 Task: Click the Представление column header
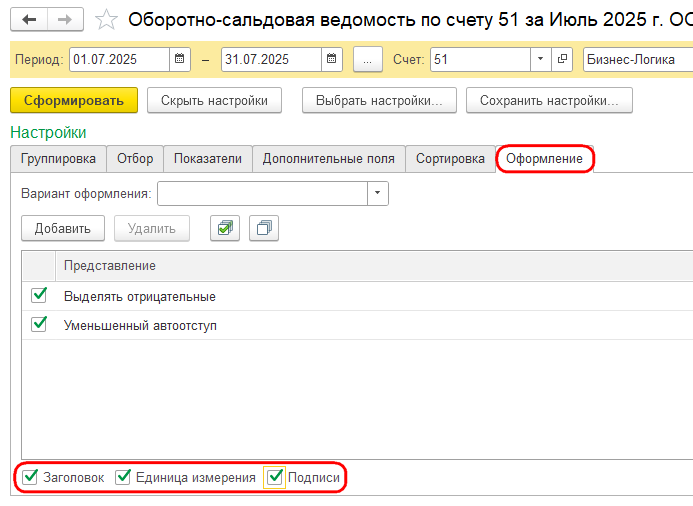click(x=374, y=266)
